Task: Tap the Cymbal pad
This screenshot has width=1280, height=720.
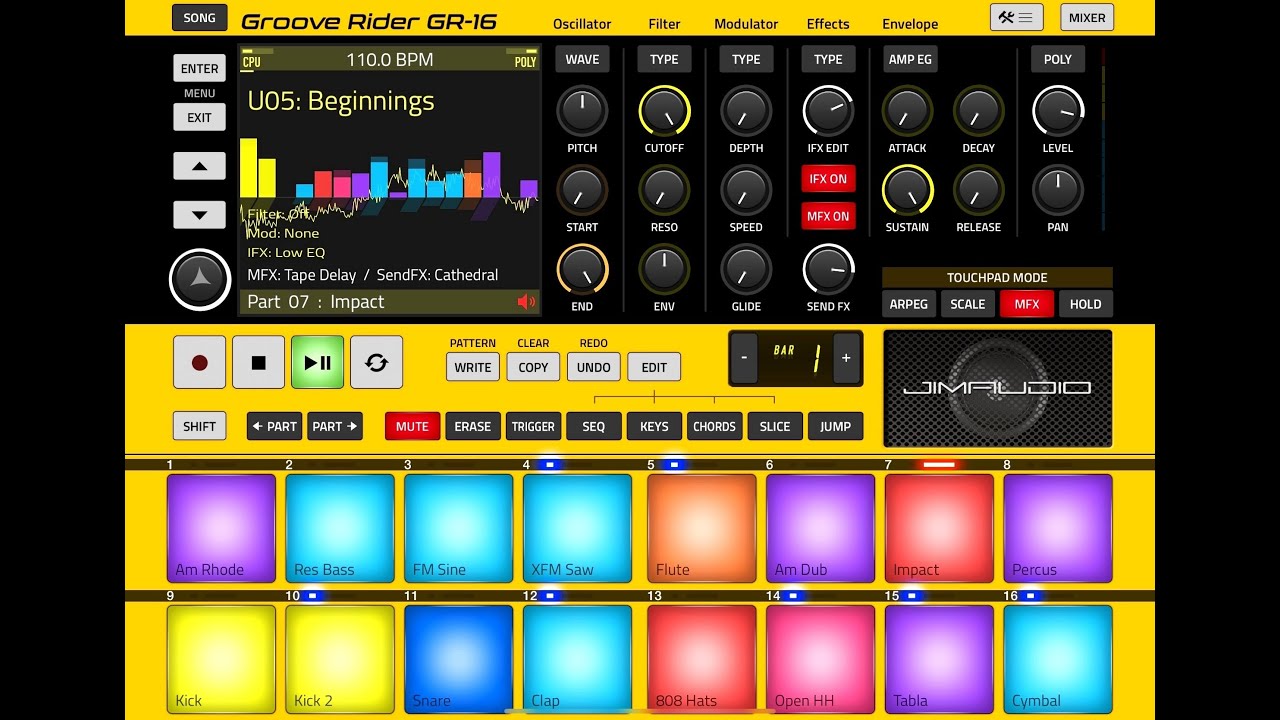Action: click(1058, 659)
